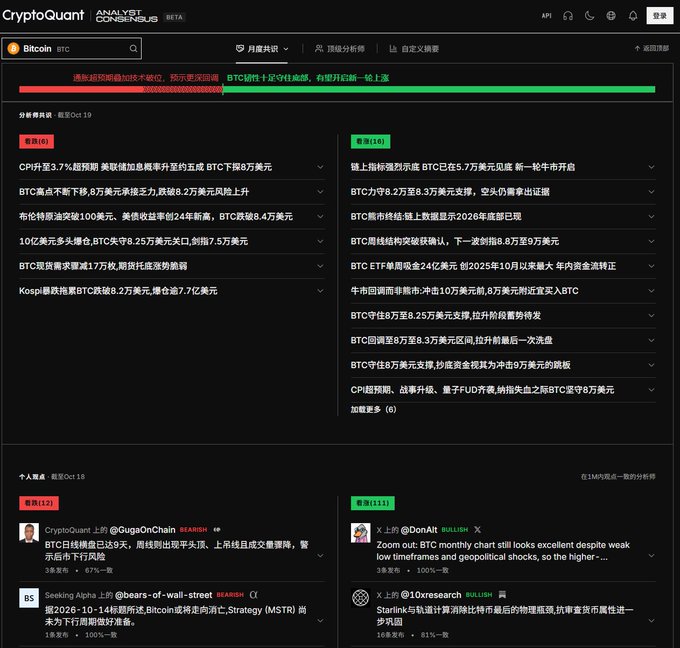Click 返回顶部 back to top link
680x648 pixels.
(x=651, y=48)
